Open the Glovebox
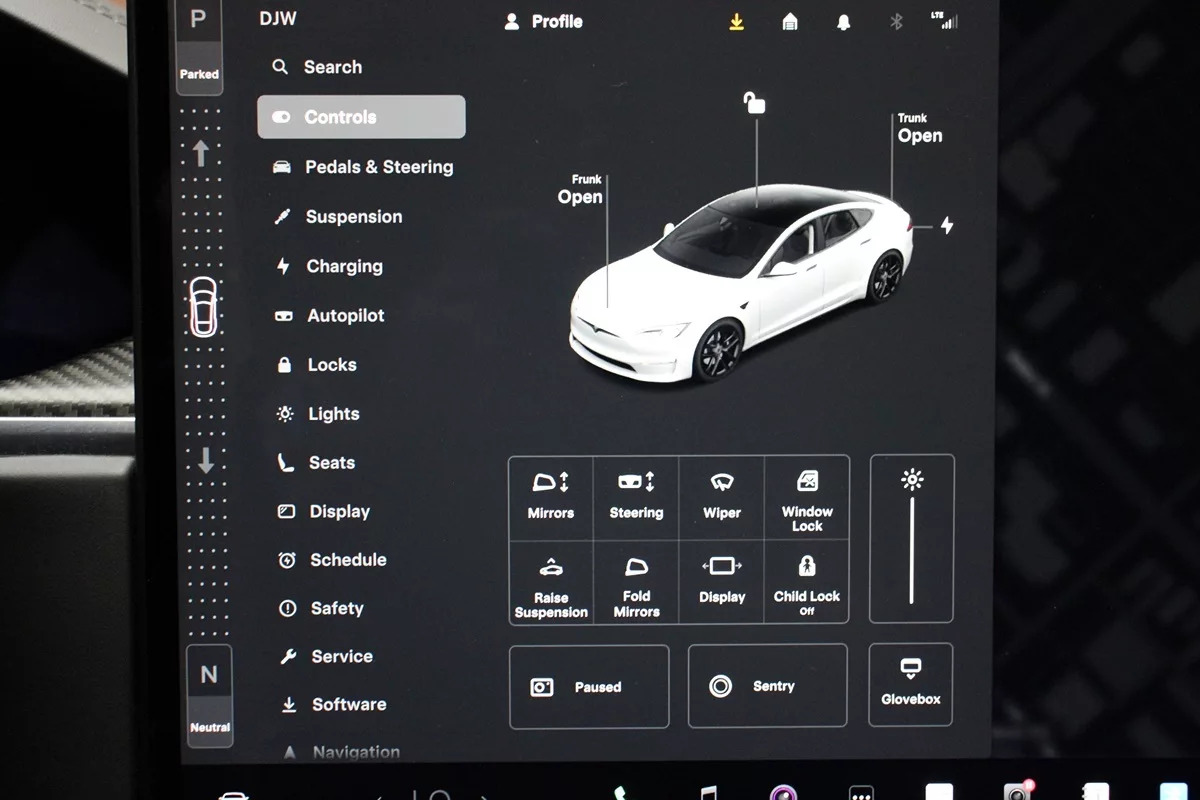The image size is (1200, 800). pos(911,684)
